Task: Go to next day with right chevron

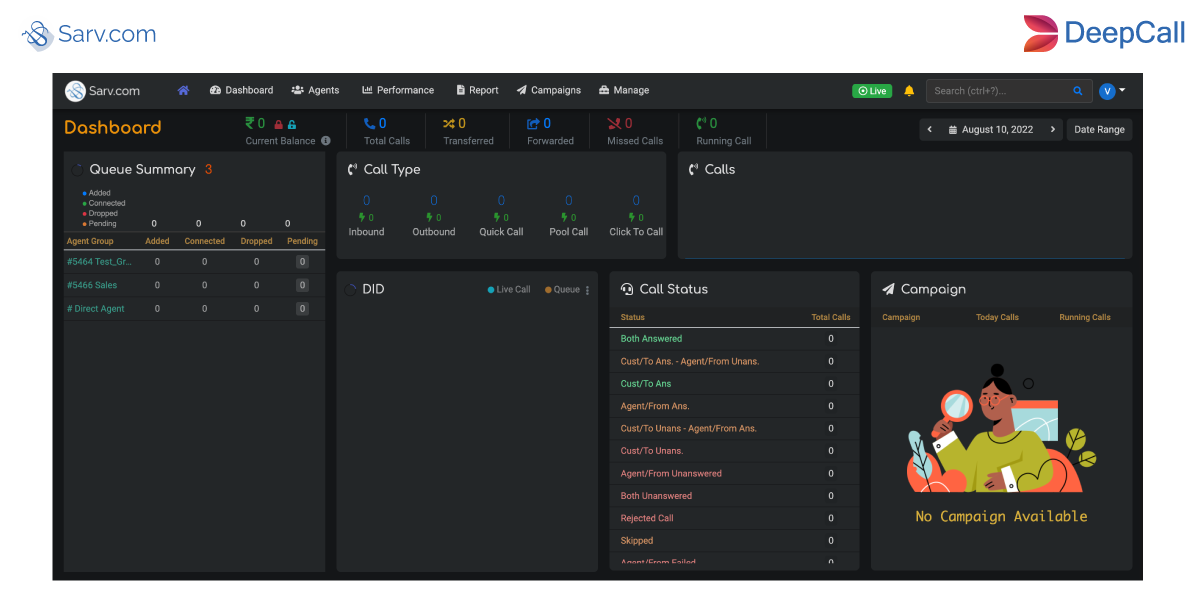Action: pos(1052,129)
